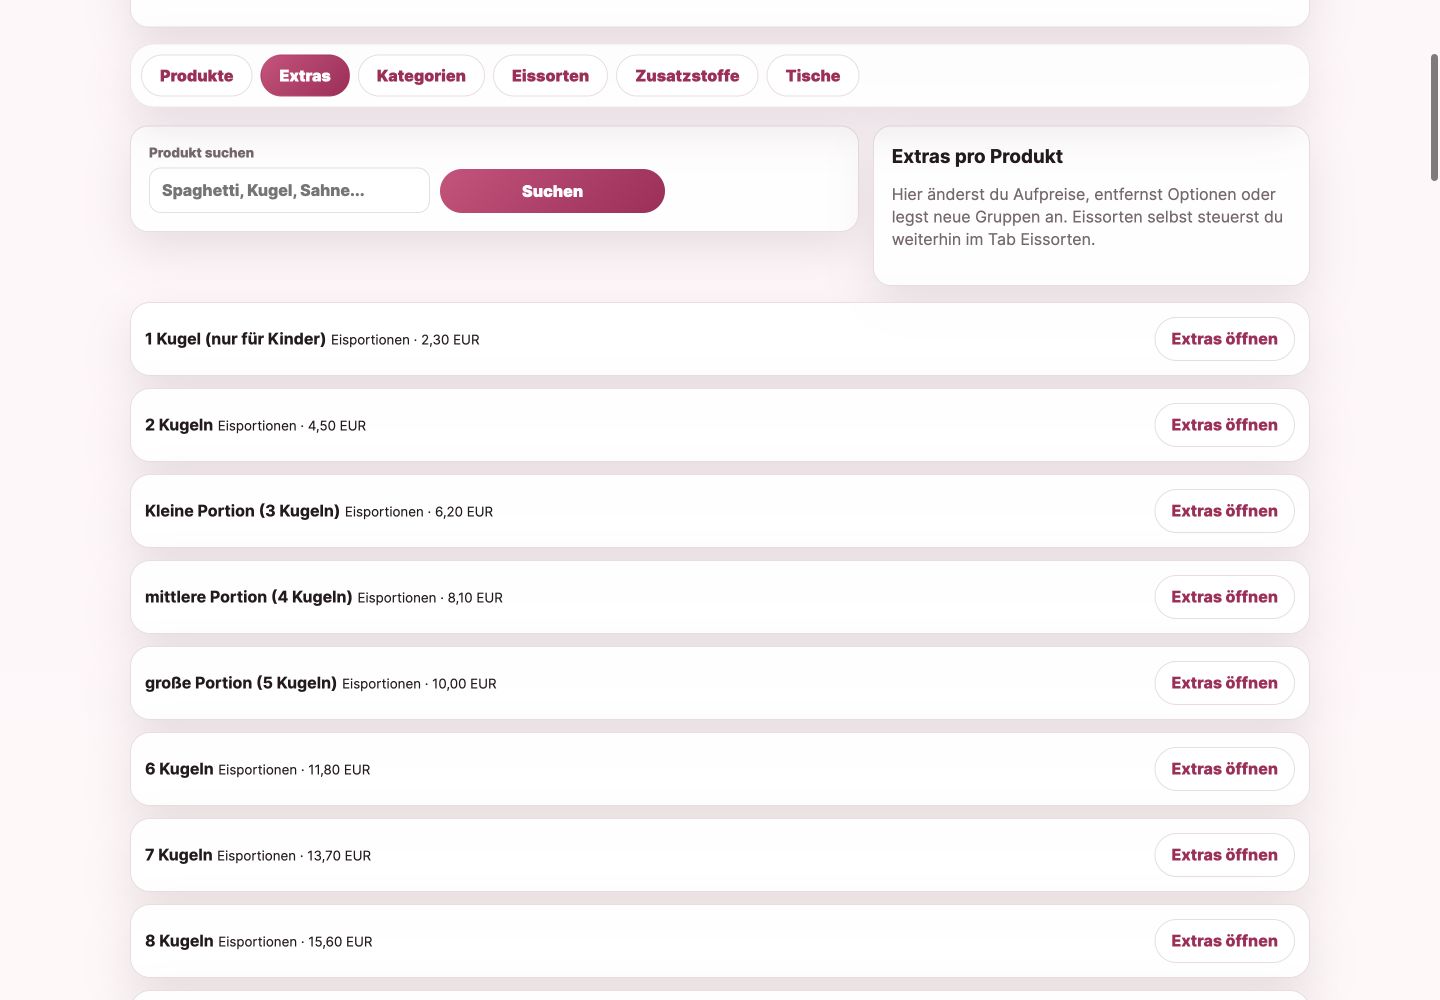
Task: Click the 'Eisportionen · 10,00 EUR' price text
Action: [419, 684]
